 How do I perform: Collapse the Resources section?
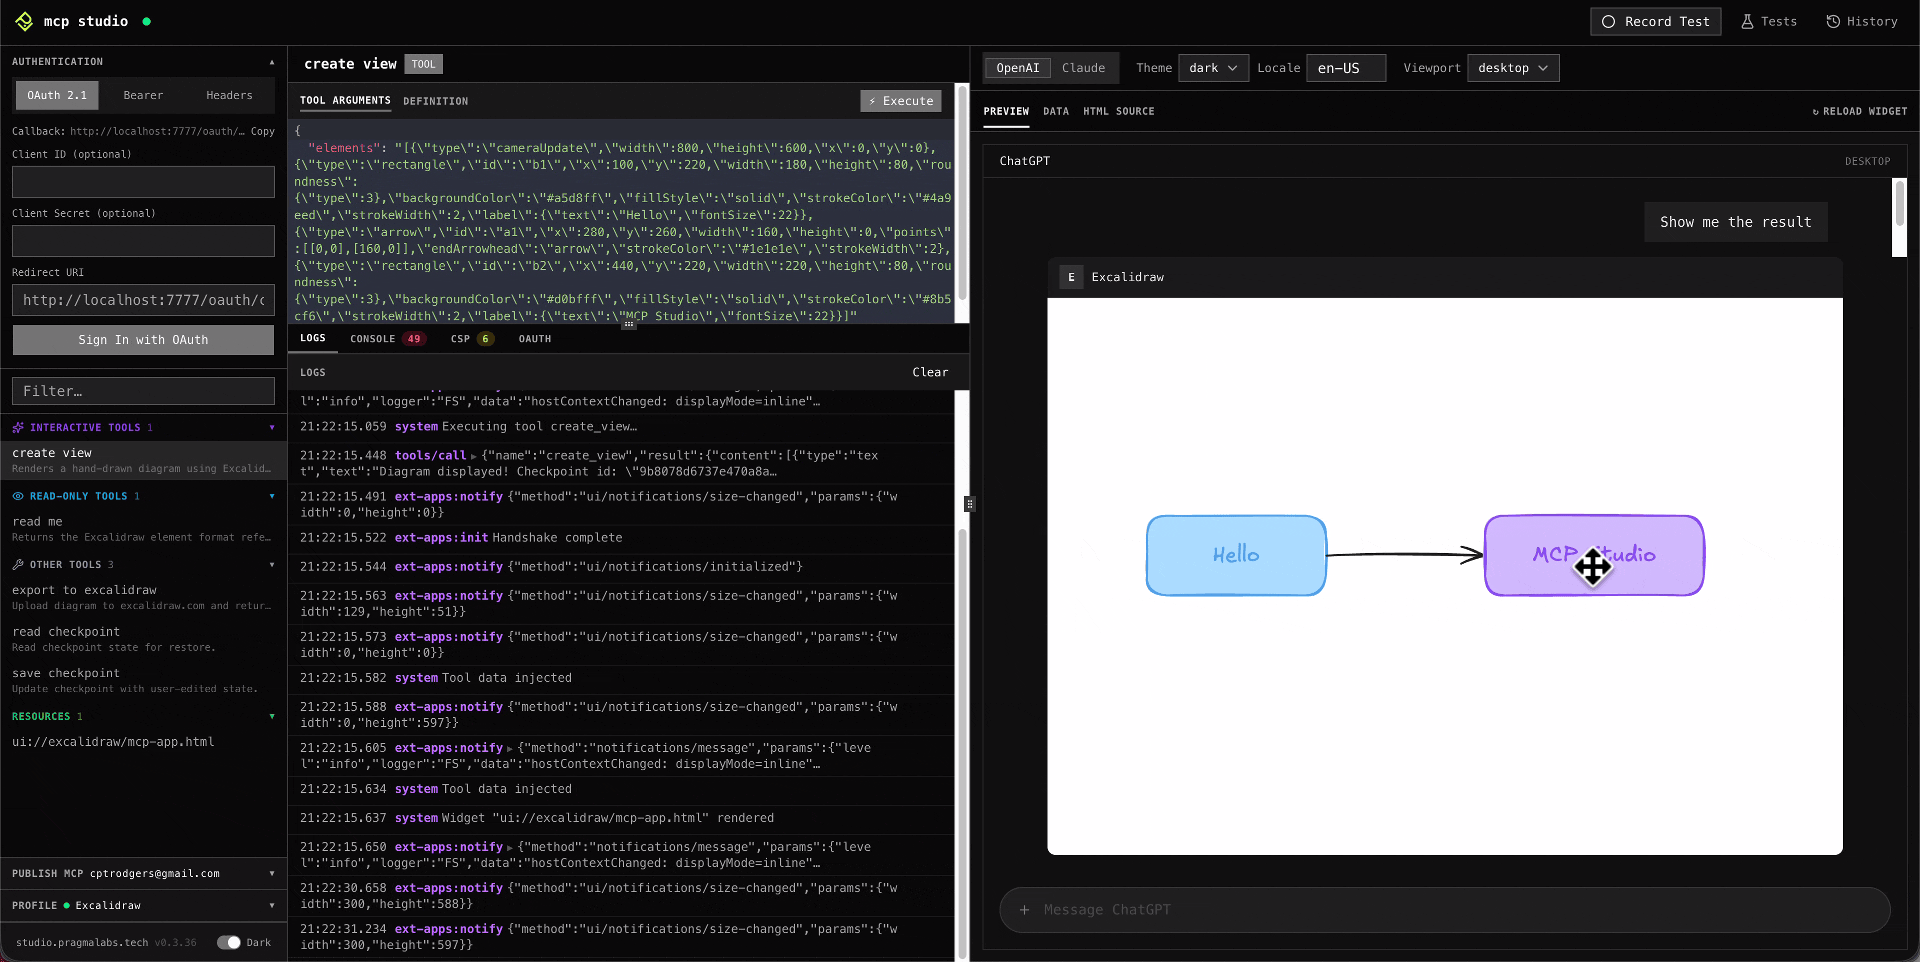click(272, 717)
